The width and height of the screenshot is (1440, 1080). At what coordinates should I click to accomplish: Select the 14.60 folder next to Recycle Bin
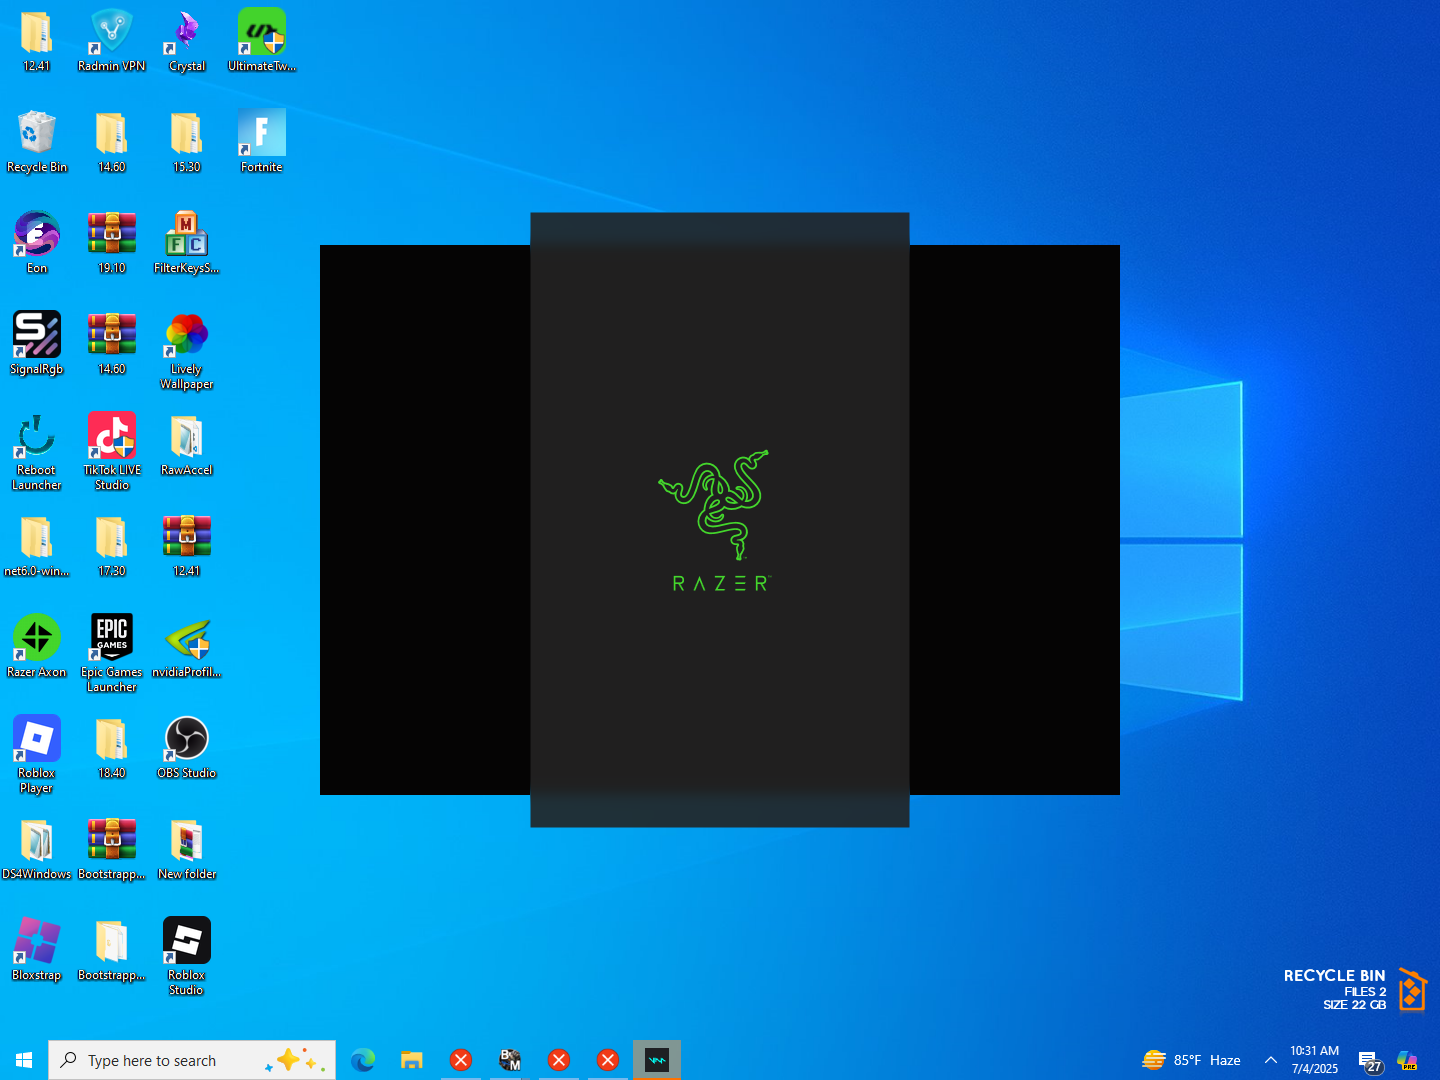click(x=112, y=142)
